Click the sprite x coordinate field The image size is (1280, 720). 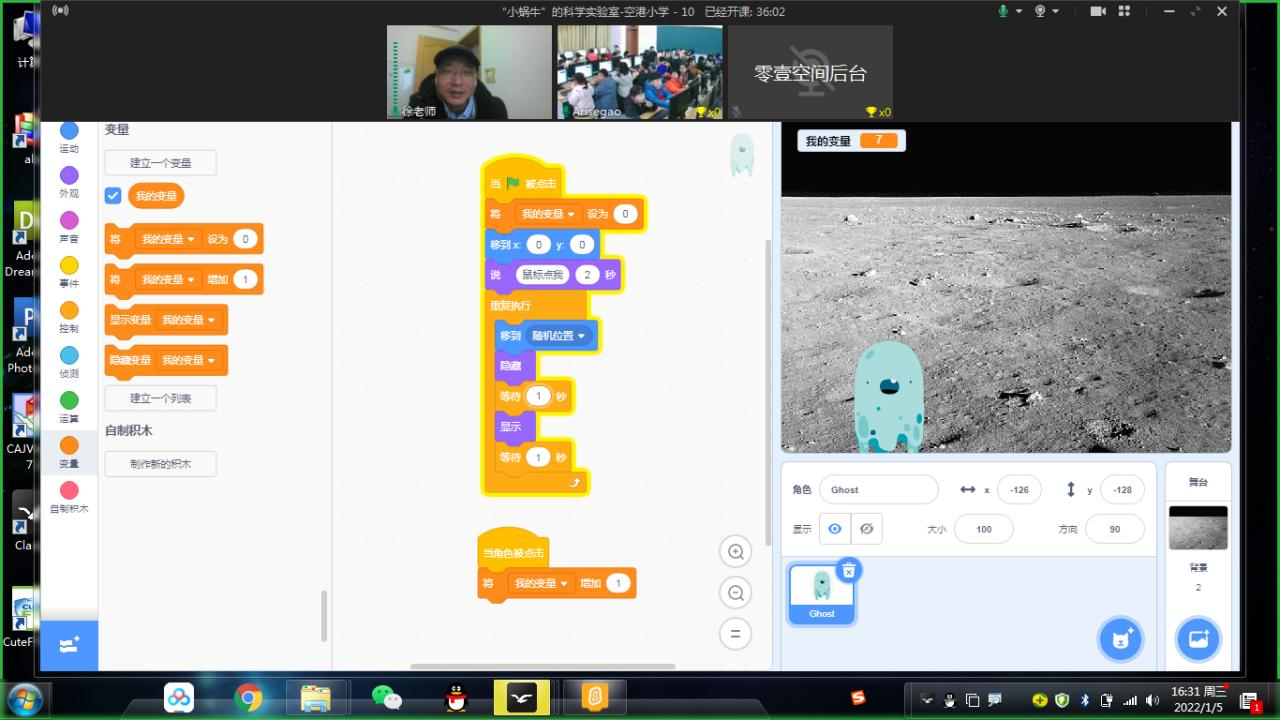tap(1019, 489)
